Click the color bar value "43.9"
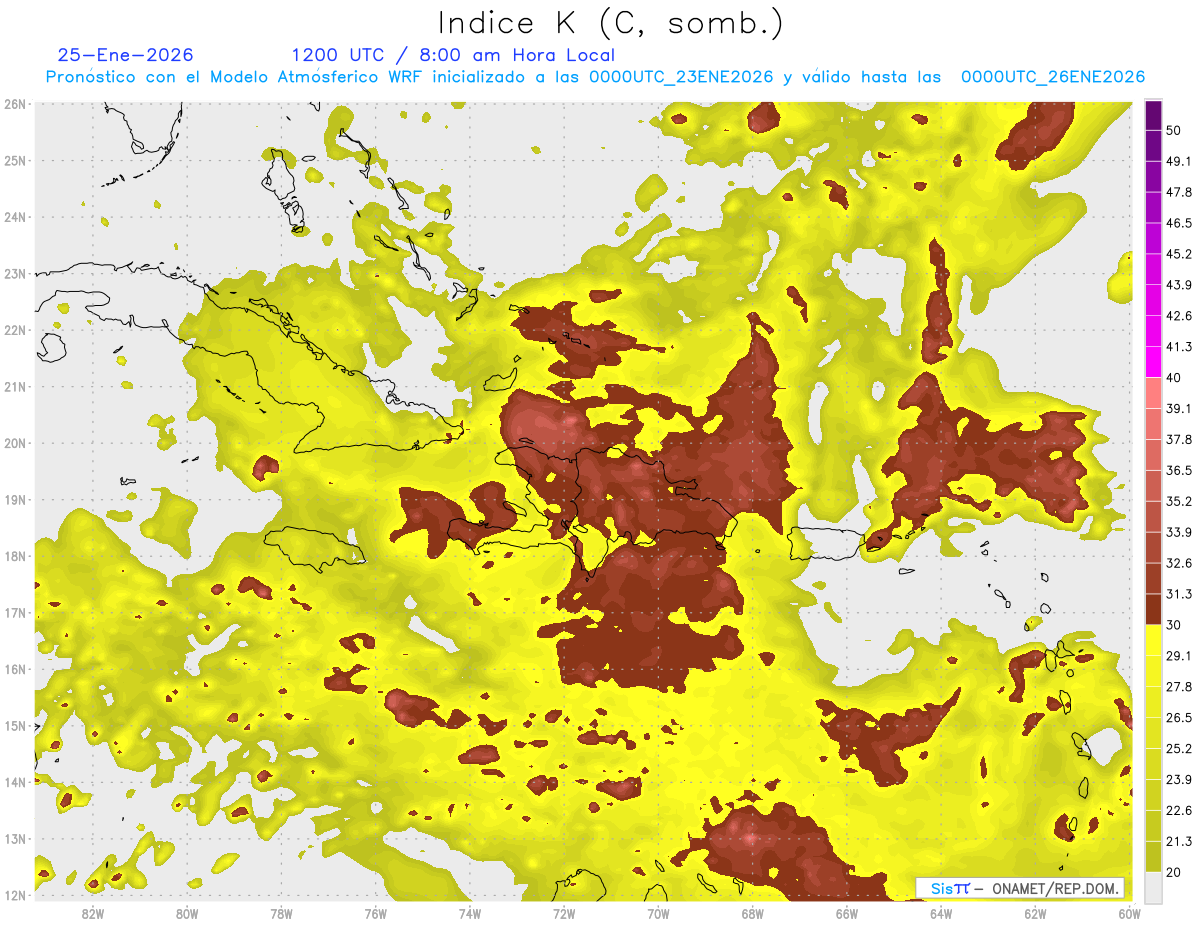This screenshot has width=1200, height=927. point(1179,285)
